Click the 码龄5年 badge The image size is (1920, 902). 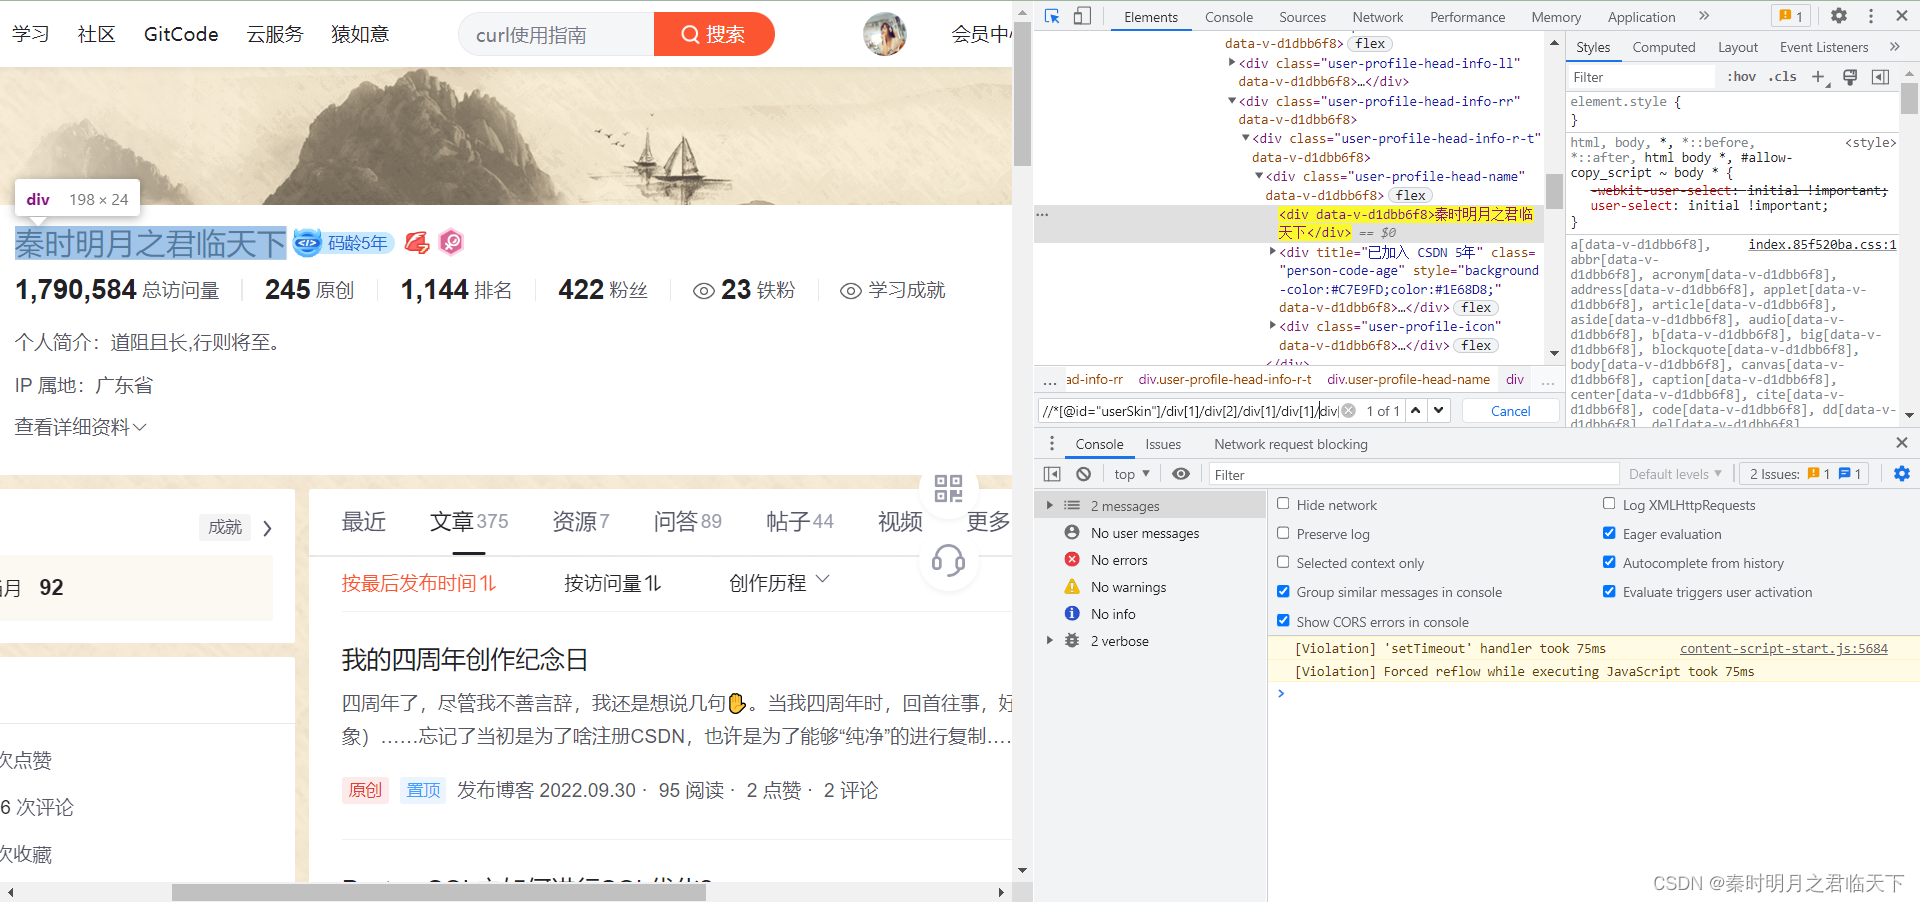pos(344,243)
